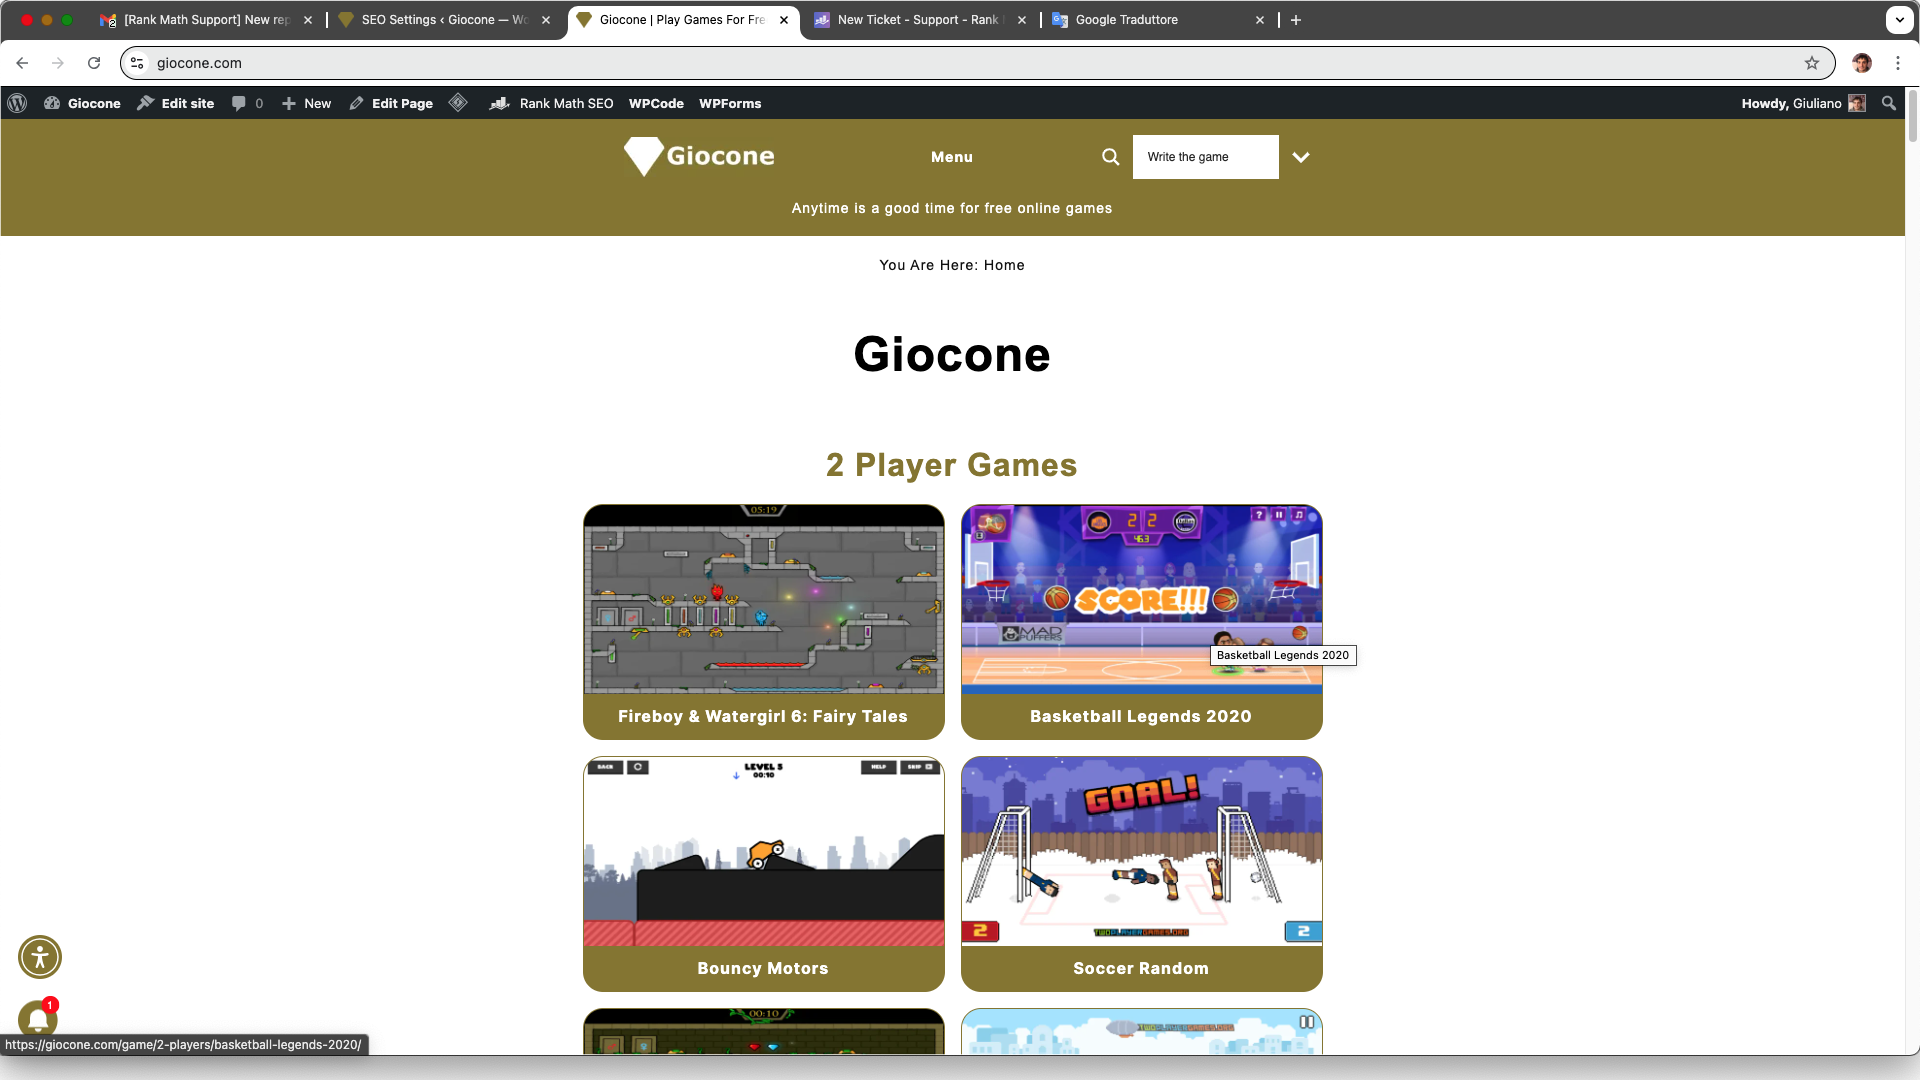The height and width of the screenshot is (1080, 1920).
Task: Click the Giocone dashboard icon in admin bar
Action: [x=52, y=103]
